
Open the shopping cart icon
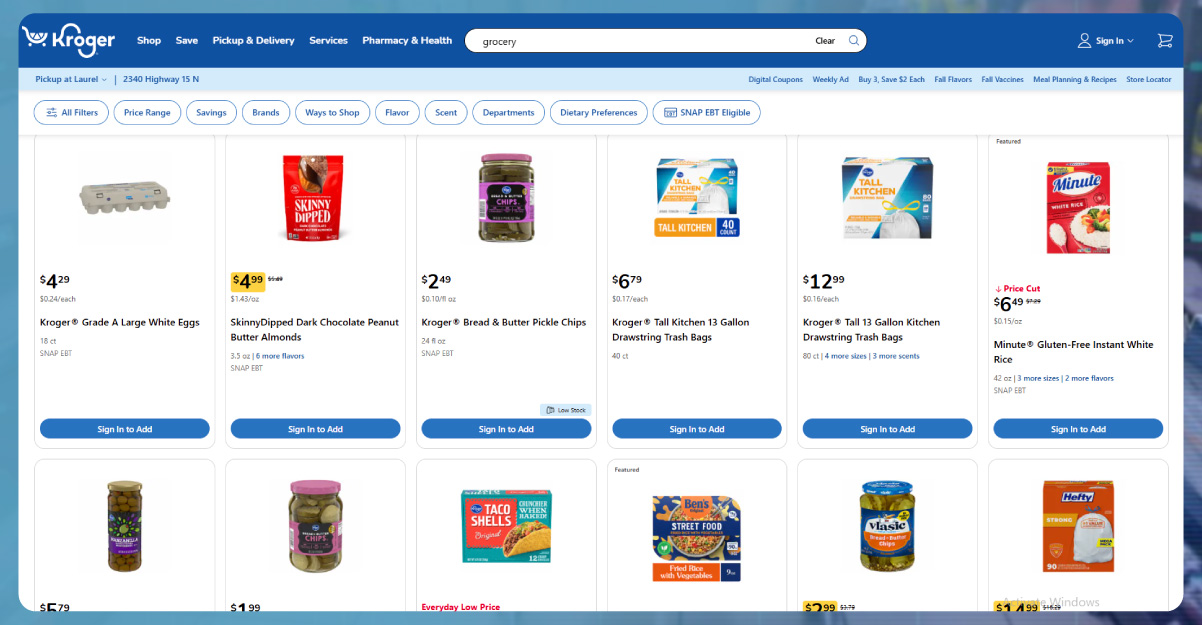[1164, 41]
